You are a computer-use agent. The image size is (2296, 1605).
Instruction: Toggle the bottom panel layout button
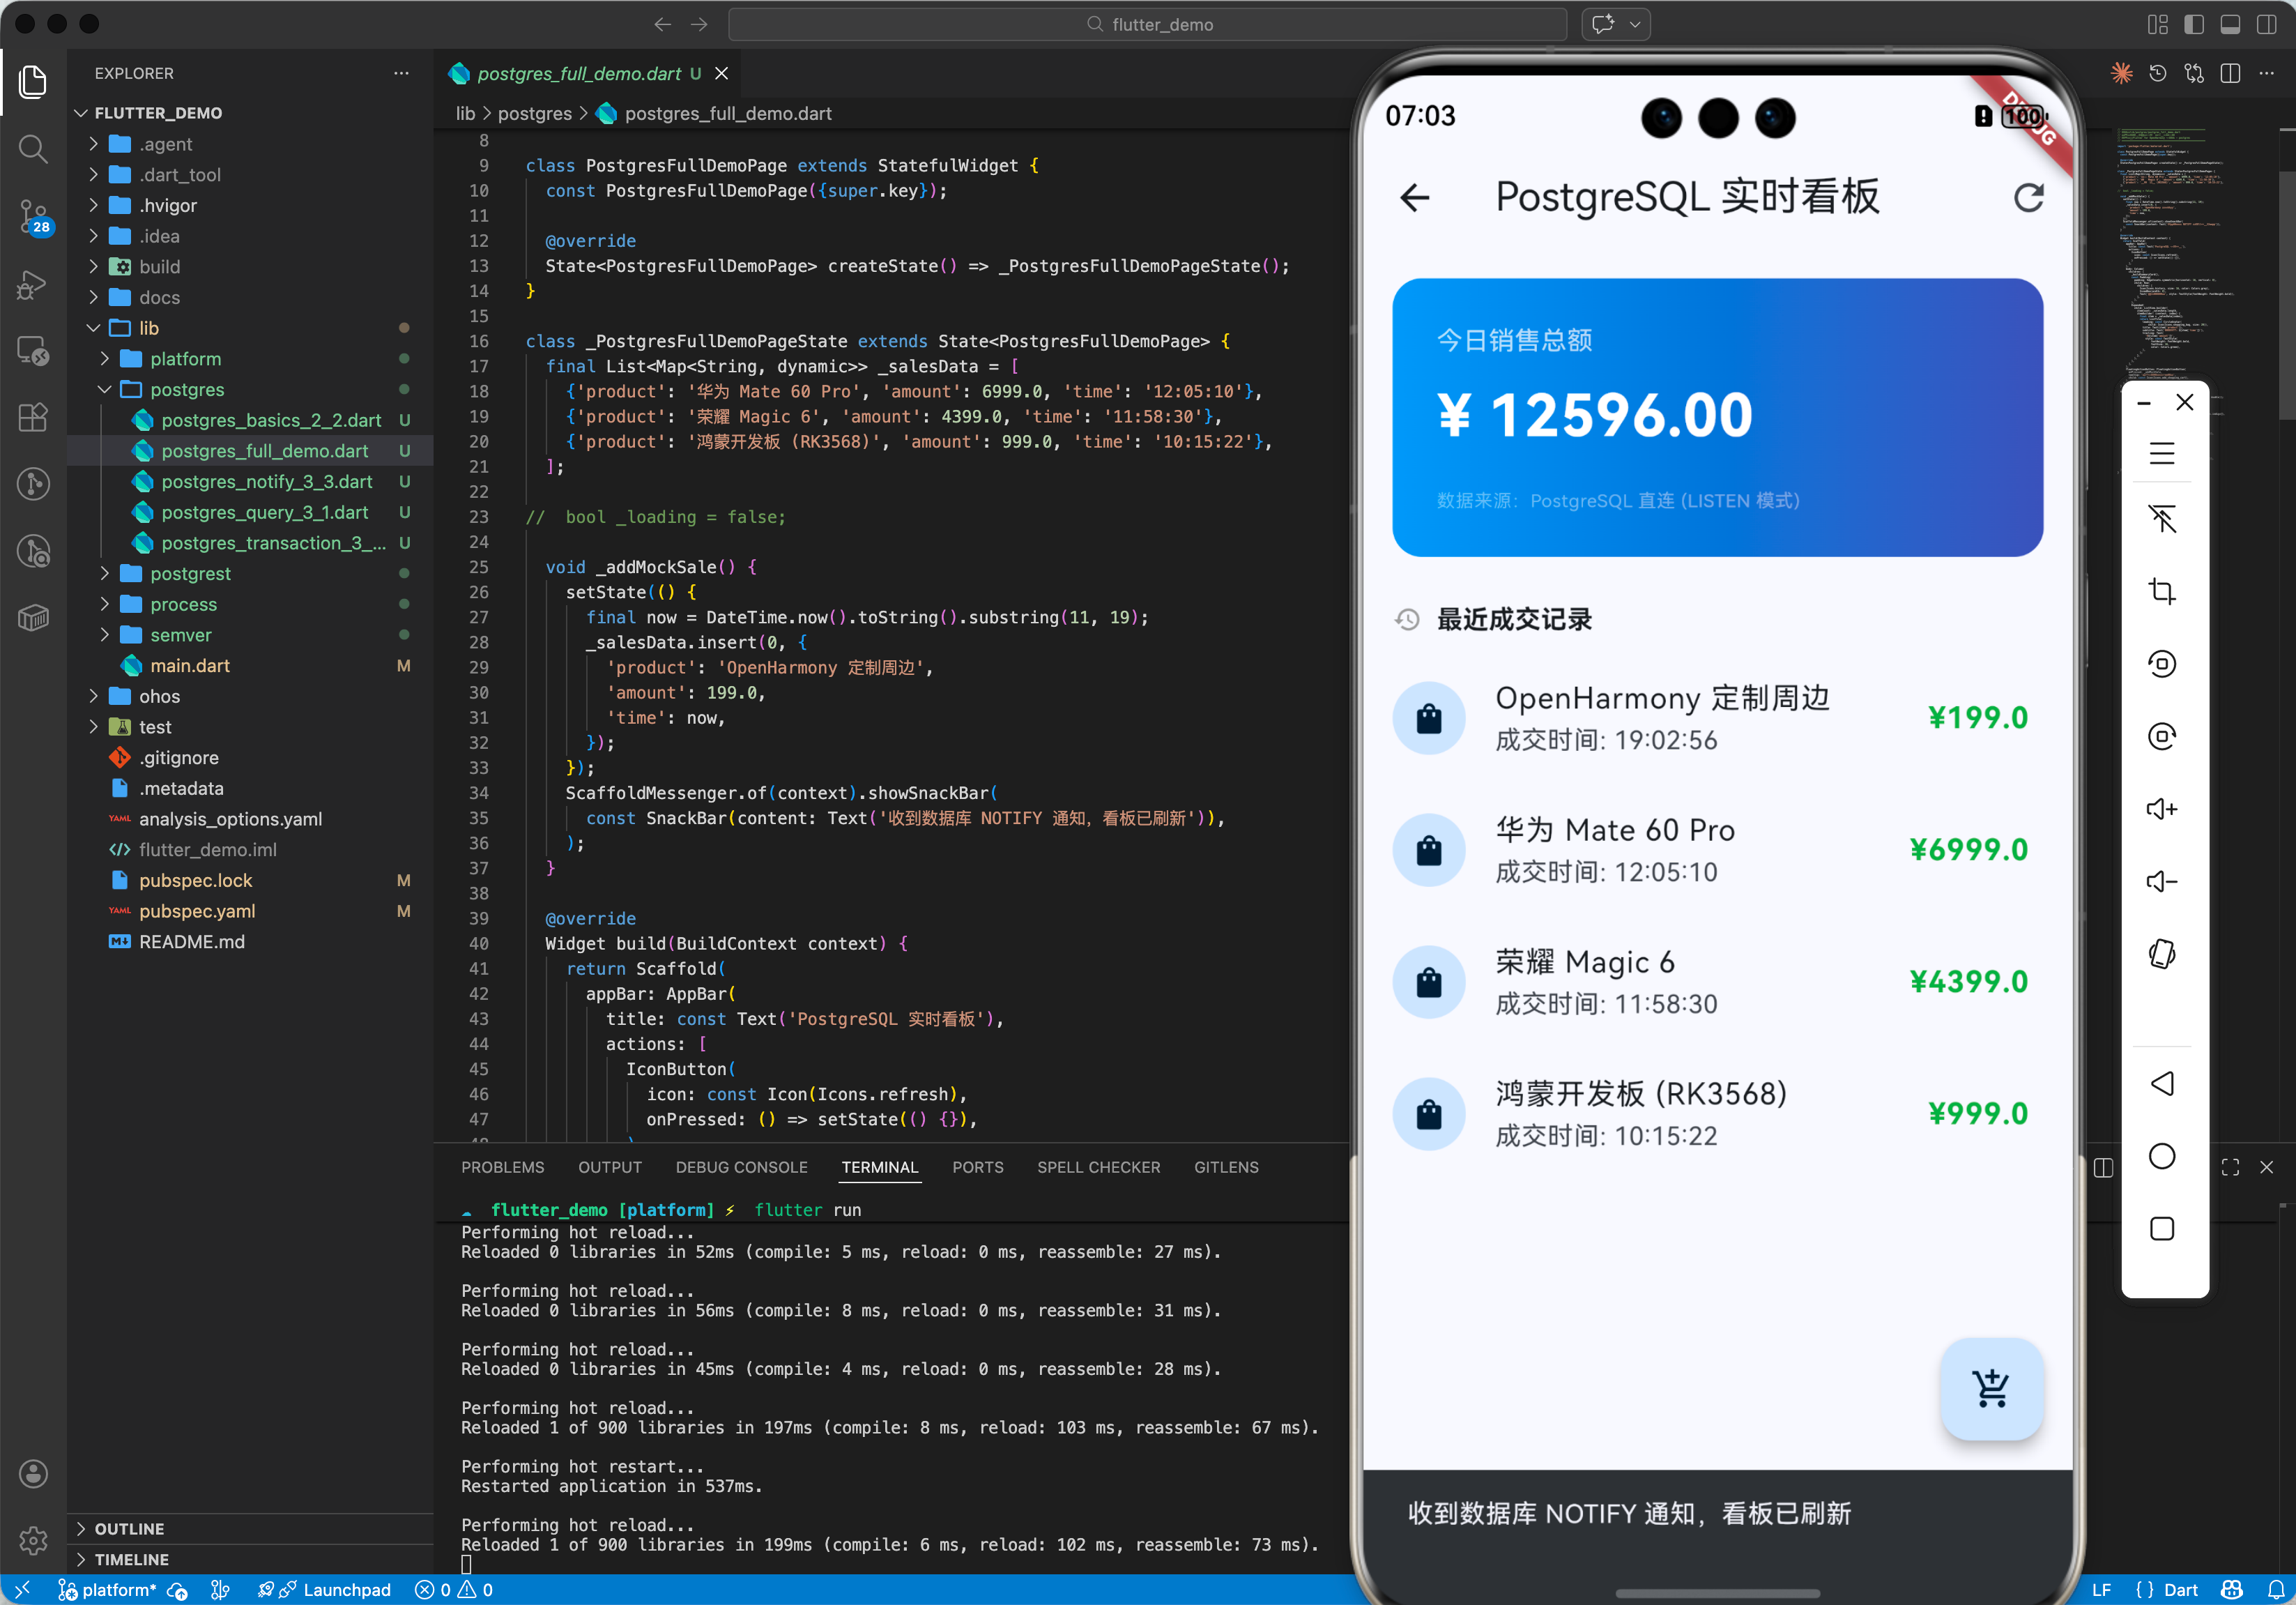click(2230, 25)
